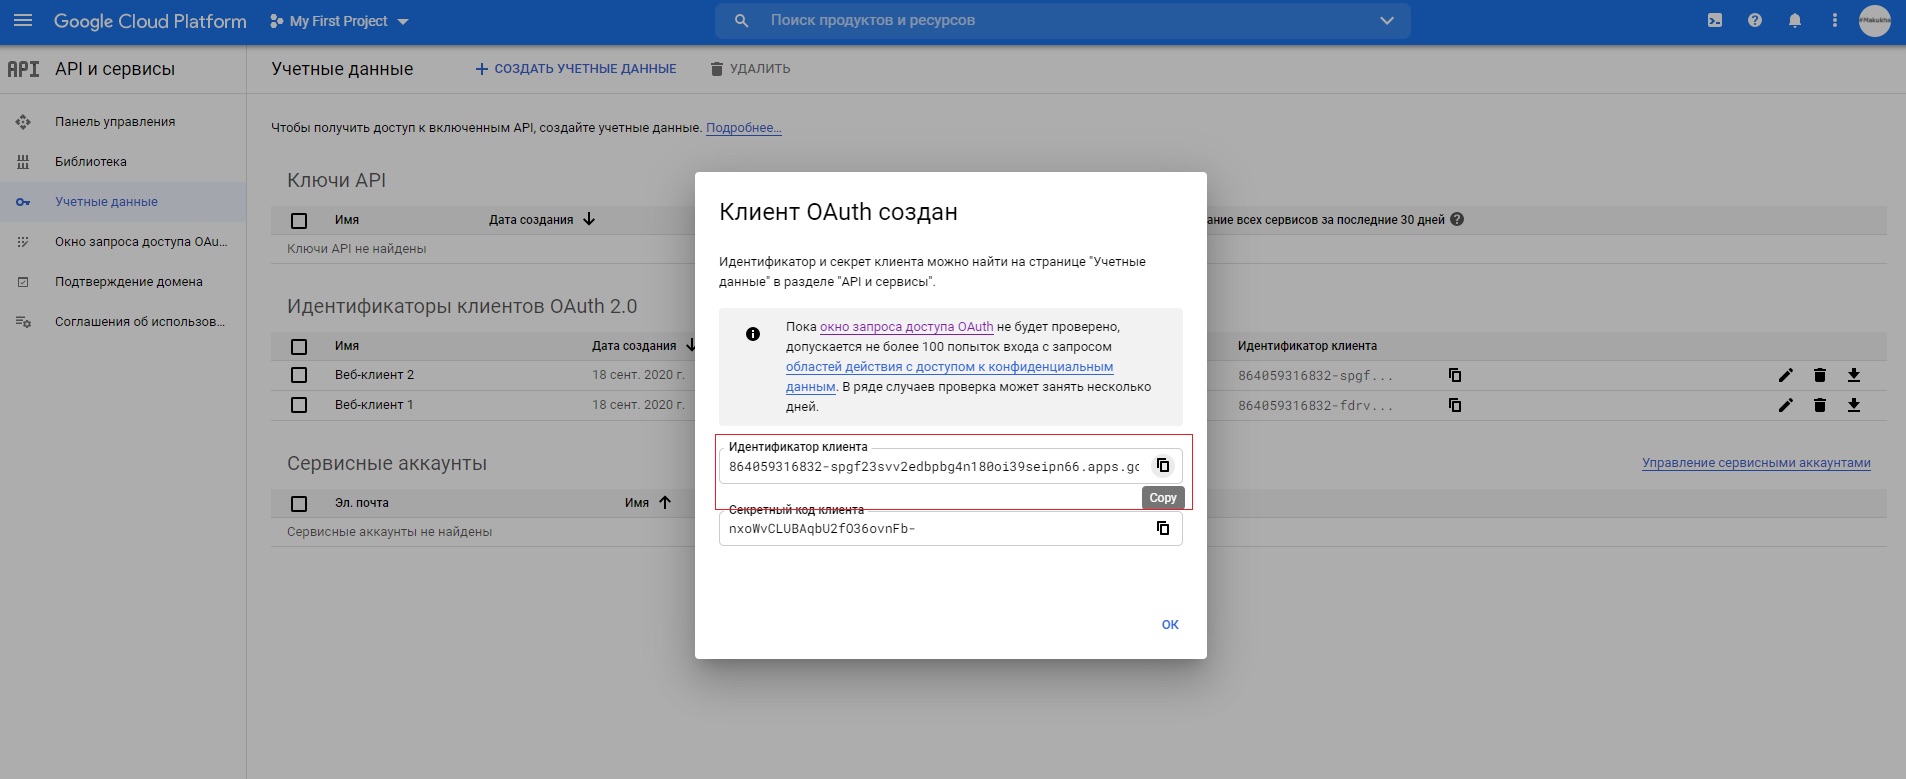
Task: Open the notifications bell
Action: pos(1795,21)
